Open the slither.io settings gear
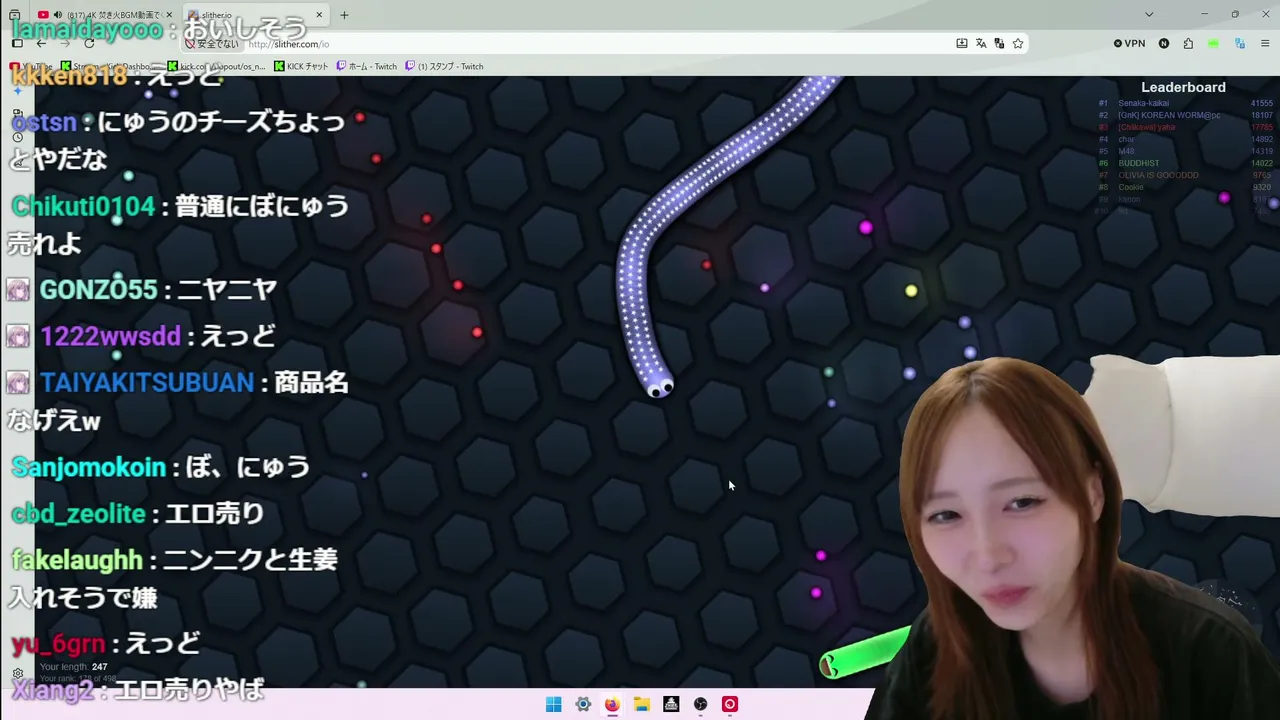The width and height of the screenshot is (1280, 720). click(x=18, y=674)
